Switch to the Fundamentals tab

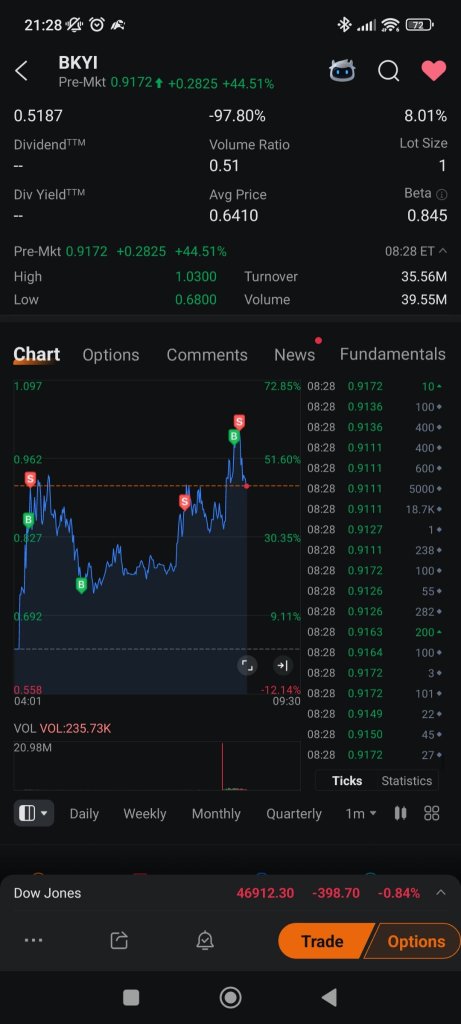pos(392,354)
